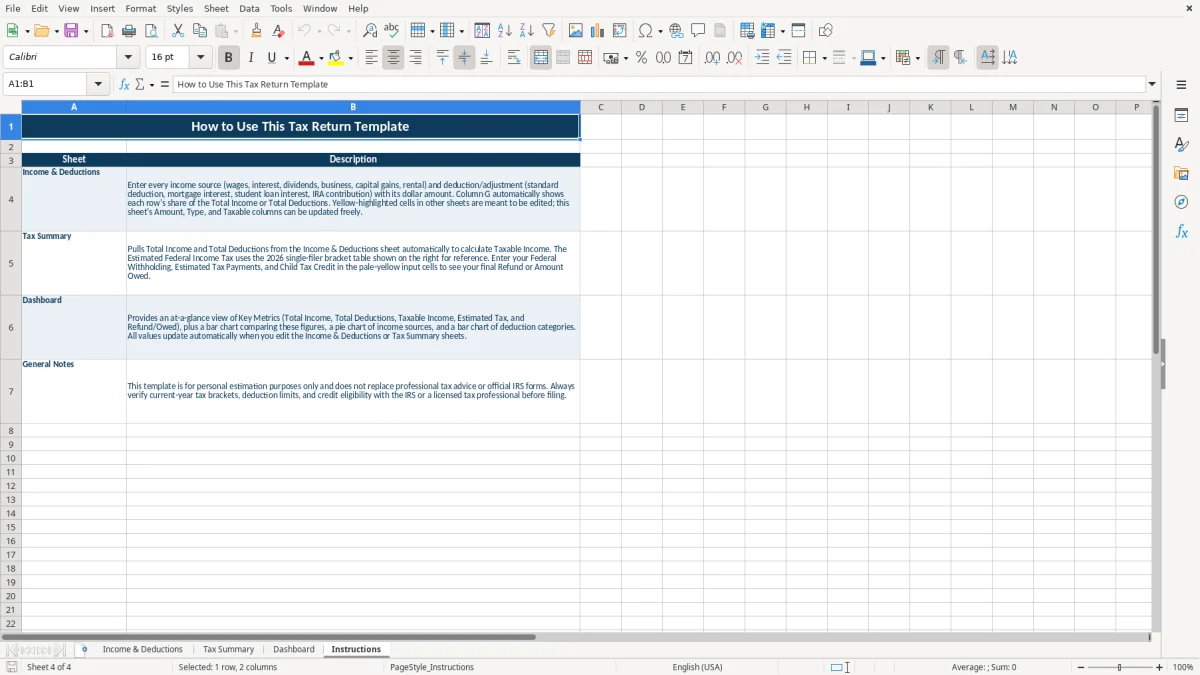Open the font size dropdown
Viewport: 1200px width, 675px height.
click(200, 57)
